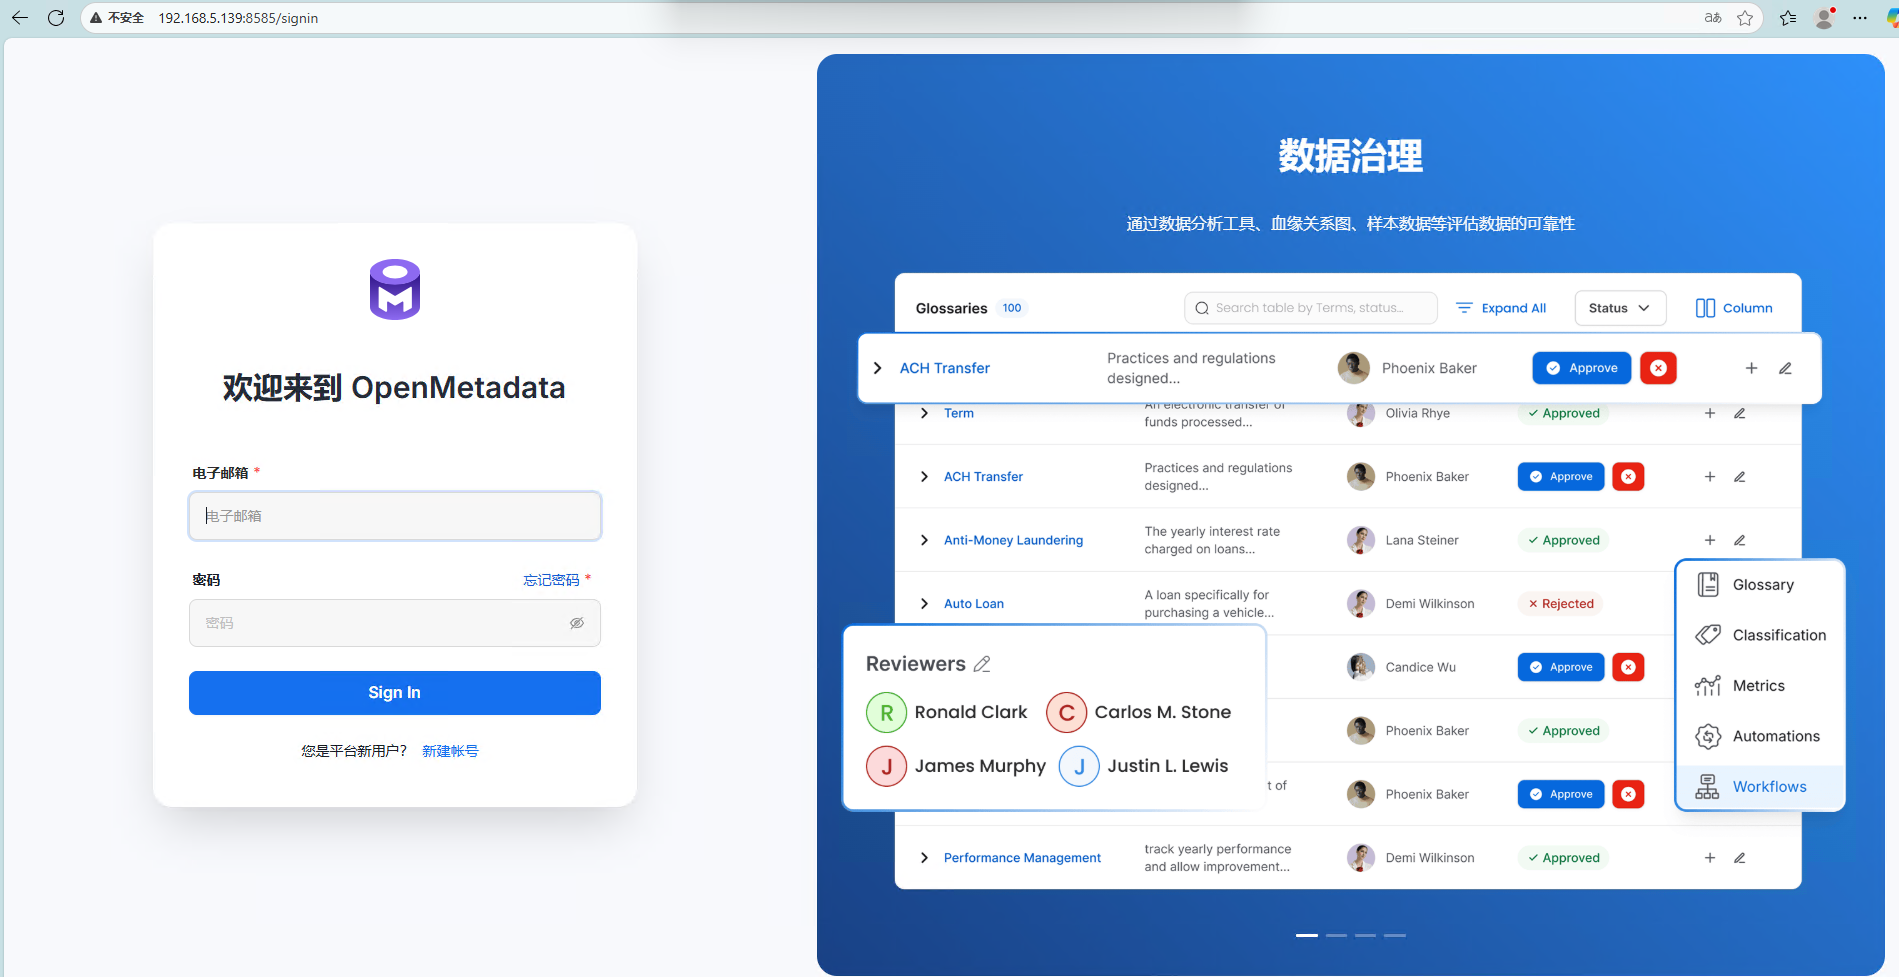Open the Anti-Money Laundering term link

(x=1013, y=540)
